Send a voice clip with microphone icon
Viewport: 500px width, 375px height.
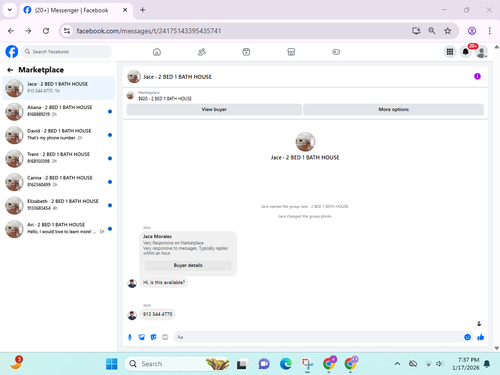[x=130, y=337]
